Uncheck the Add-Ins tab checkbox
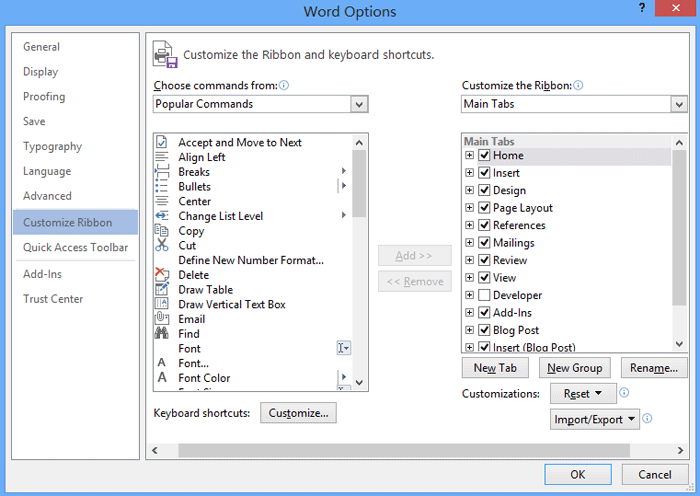The width and height of the screenshot is (700, 496). 484,312
